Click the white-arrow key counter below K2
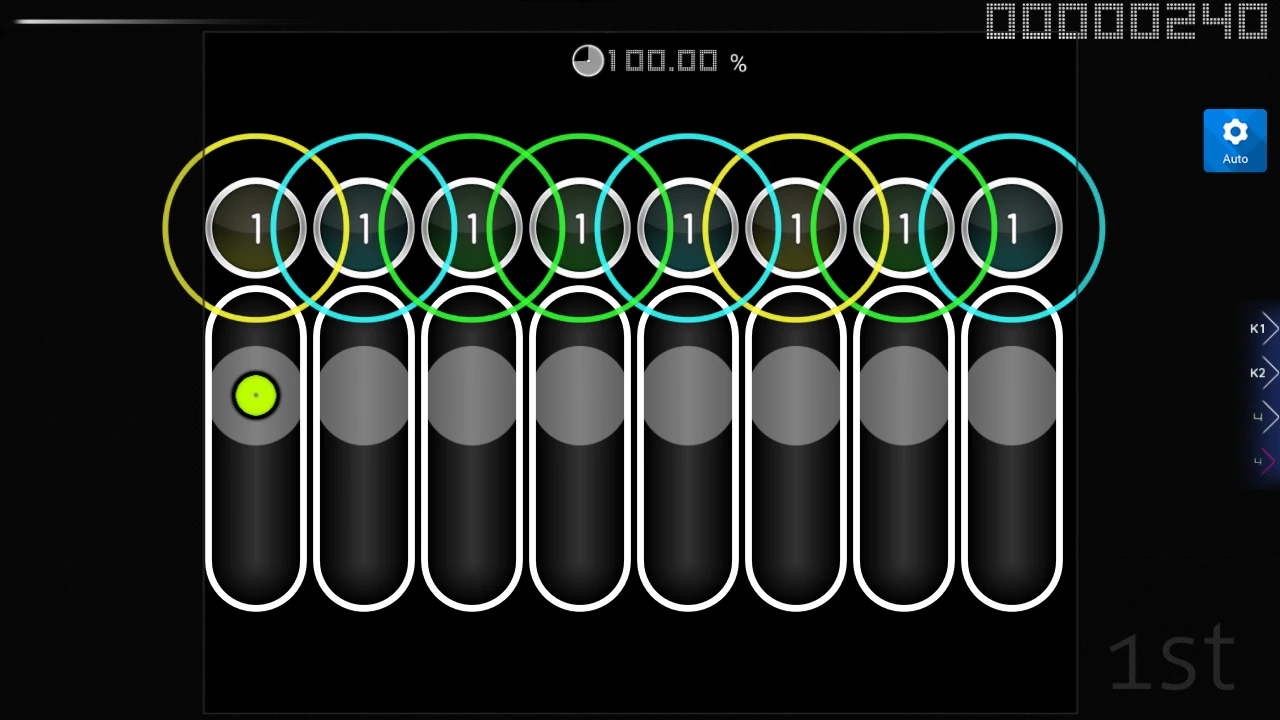Viewport: 1280px width, 720px height. pos(1264,417)
